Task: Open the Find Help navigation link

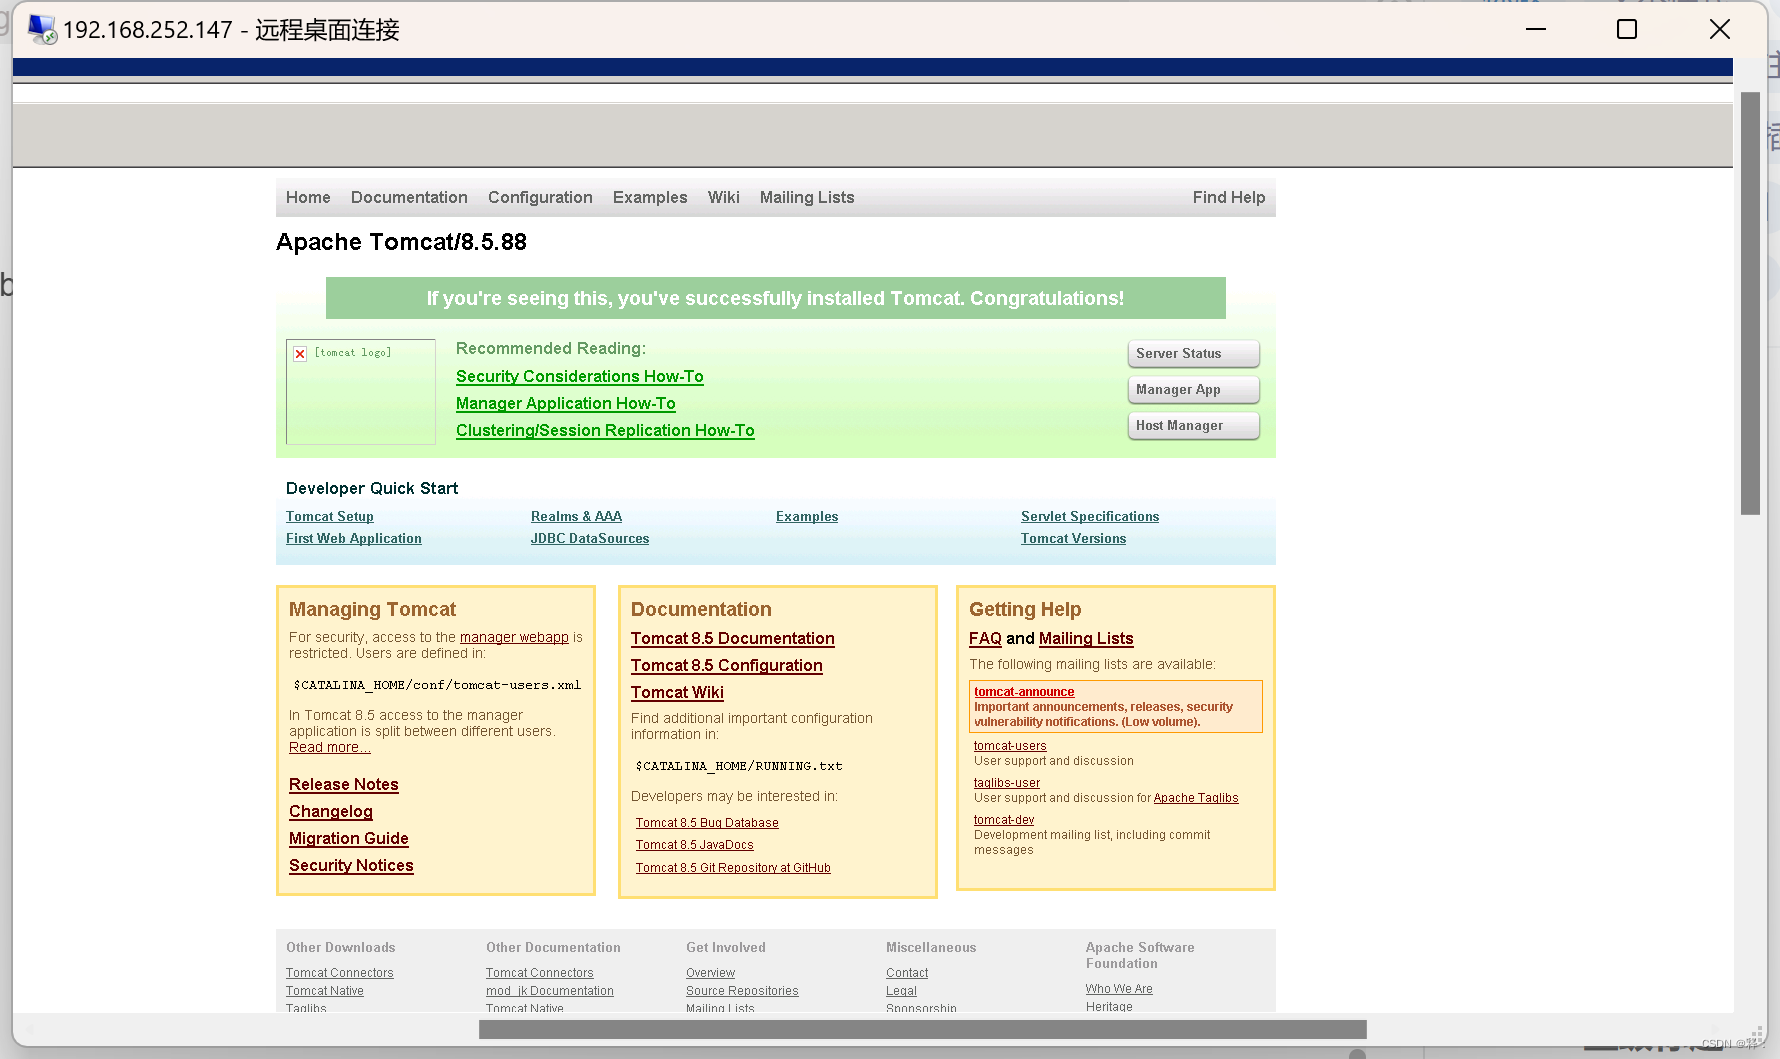Action: (x=1229, y=197)
